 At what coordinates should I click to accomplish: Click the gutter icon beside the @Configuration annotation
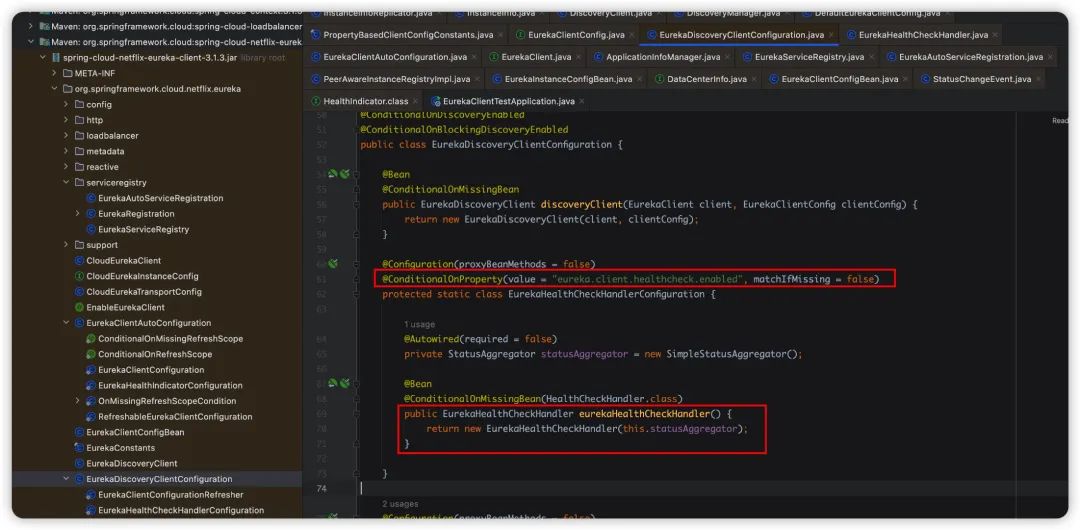tap(334, 264)
